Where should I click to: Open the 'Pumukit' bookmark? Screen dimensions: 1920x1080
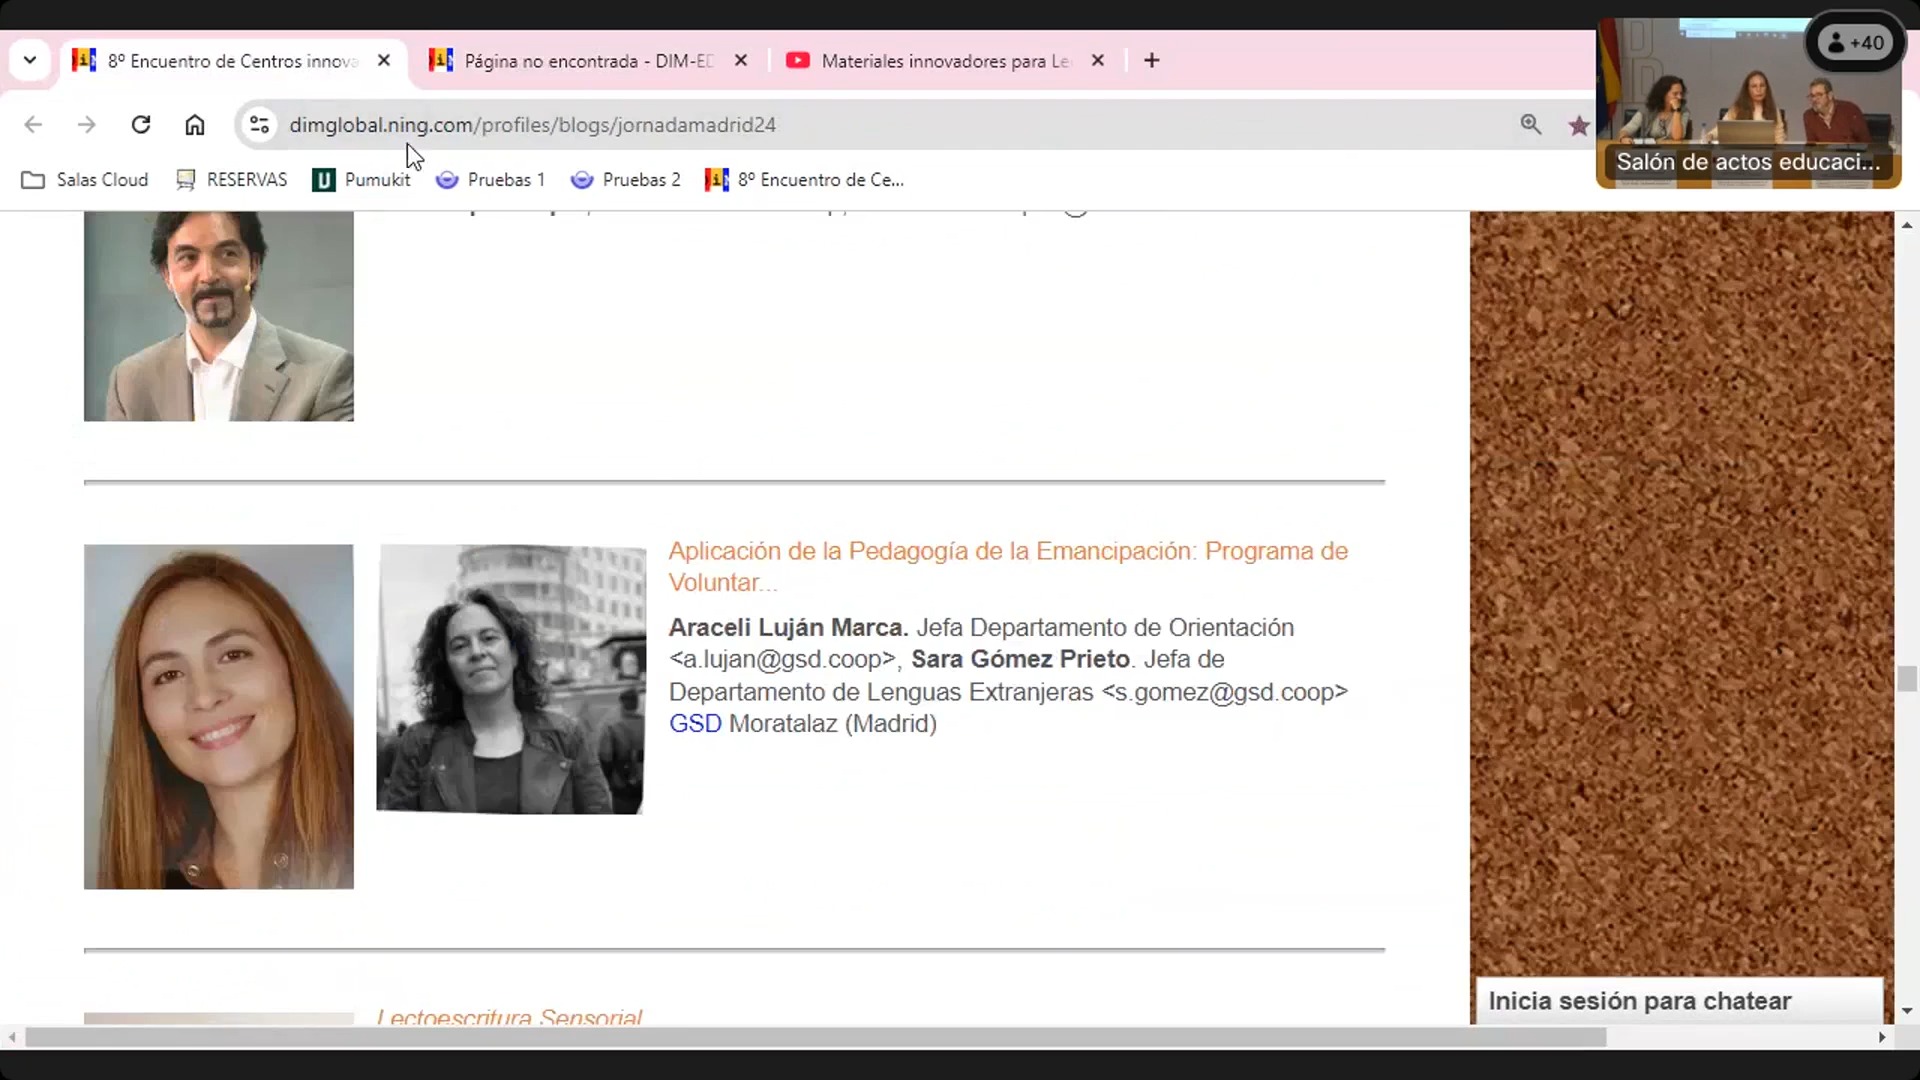point(362,180)
